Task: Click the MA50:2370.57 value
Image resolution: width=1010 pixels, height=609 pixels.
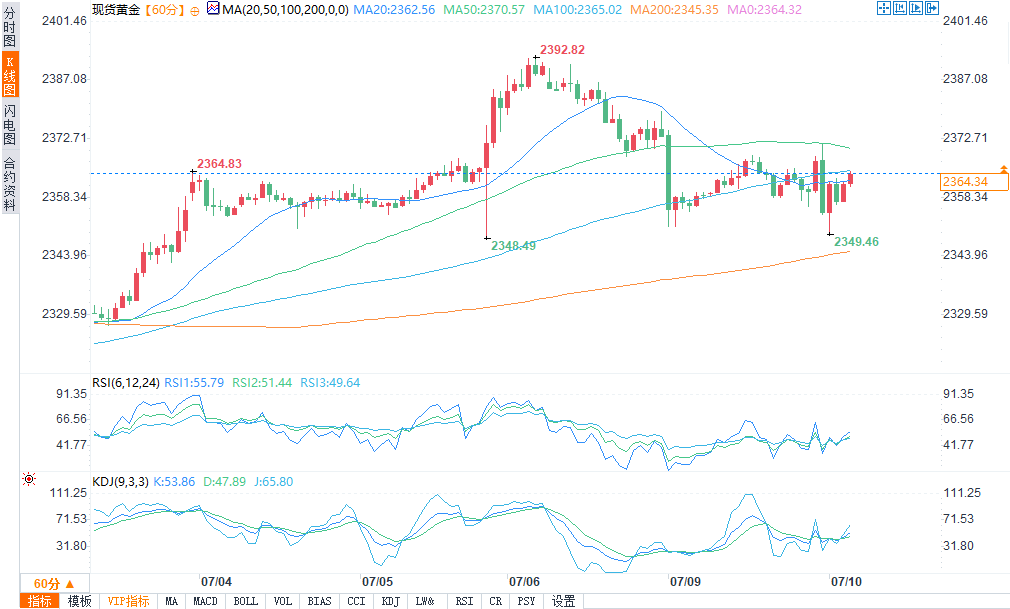Action: pos(484,10)
